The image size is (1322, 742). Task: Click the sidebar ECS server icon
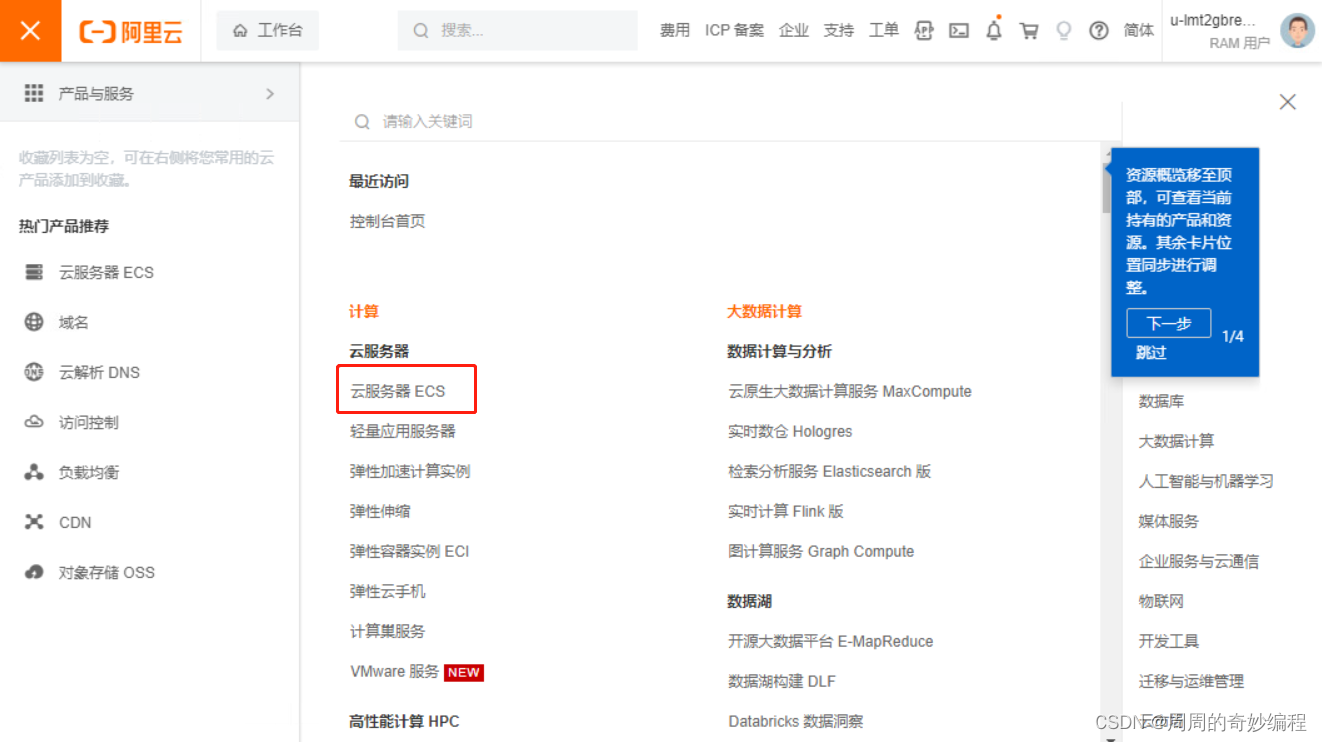[x=34, y=272]
